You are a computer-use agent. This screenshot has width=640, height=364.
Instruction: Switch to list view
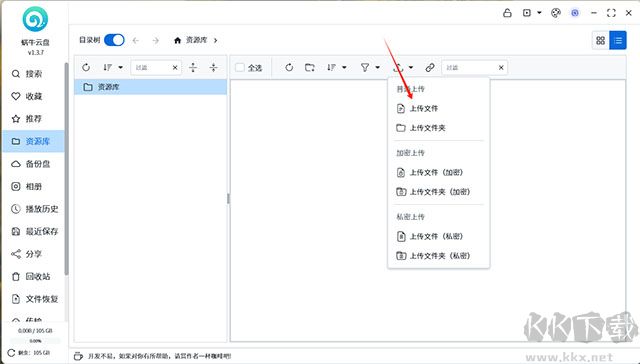tap(618, 40)
